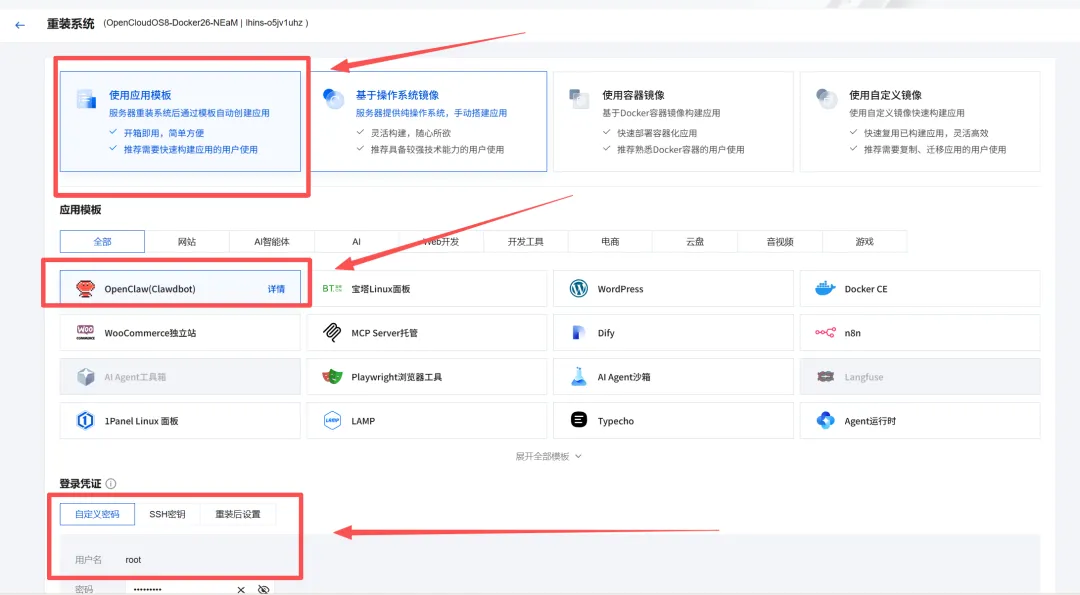Click the 使用容器镜像 card icon
The image size is (1080, 595).
point(579,99)
